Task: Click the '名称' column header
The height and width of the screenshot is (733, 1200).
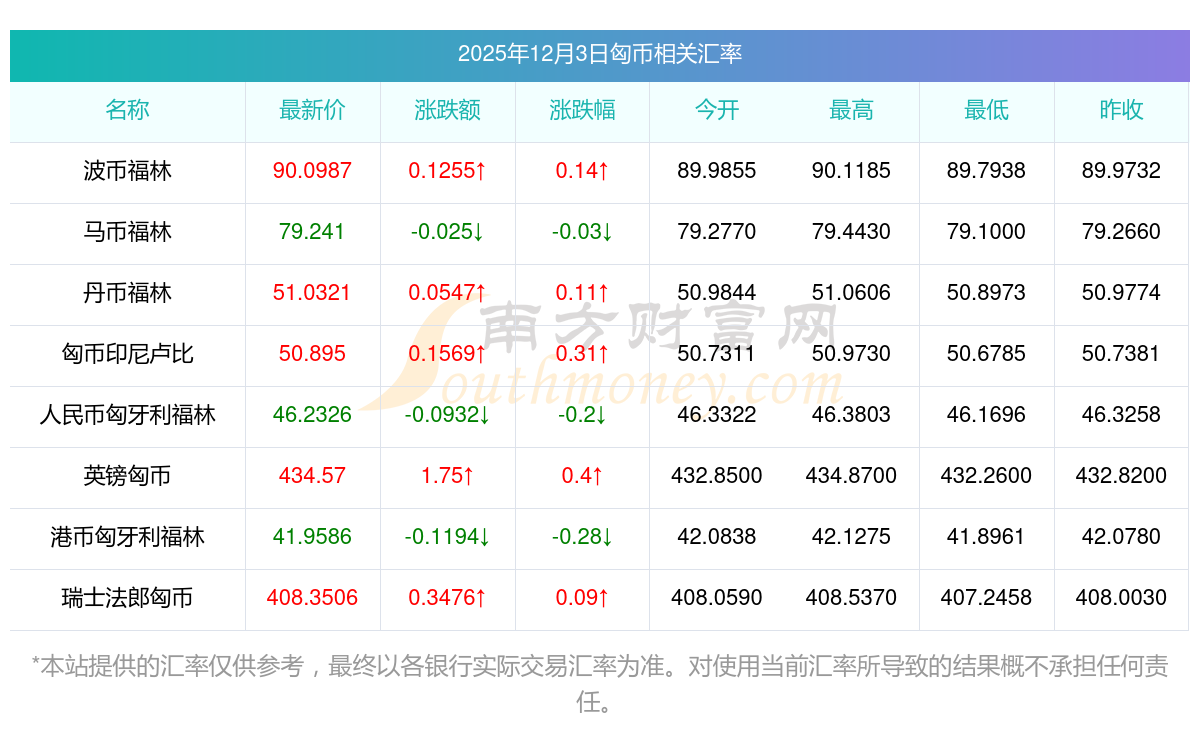Action: (128, 111)
